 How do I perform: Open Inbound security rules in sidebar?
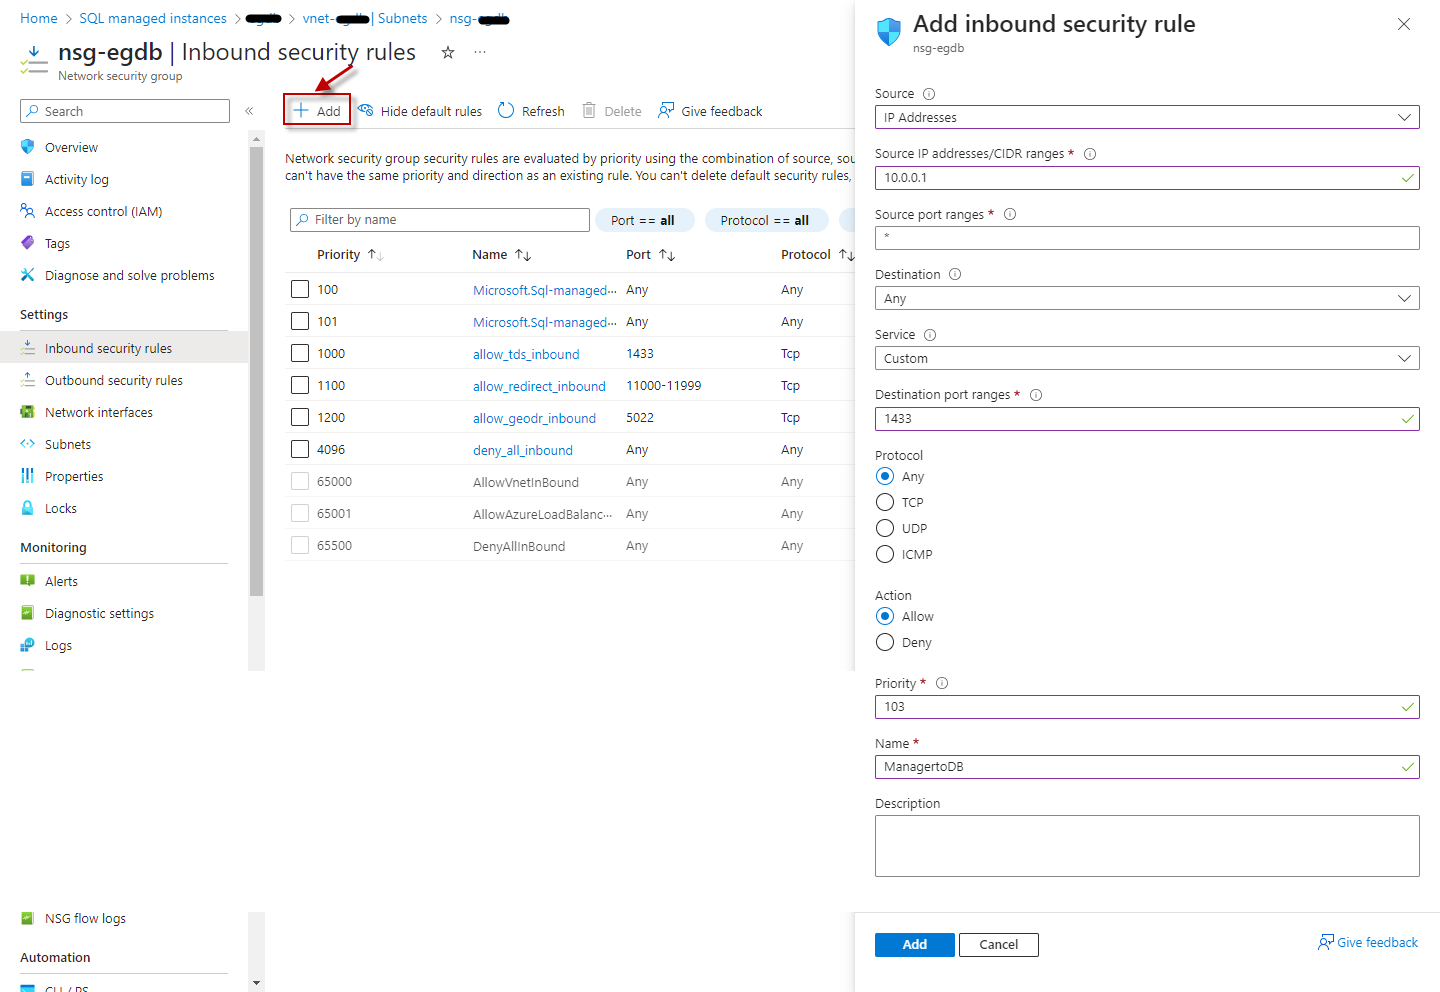point(124,348)
